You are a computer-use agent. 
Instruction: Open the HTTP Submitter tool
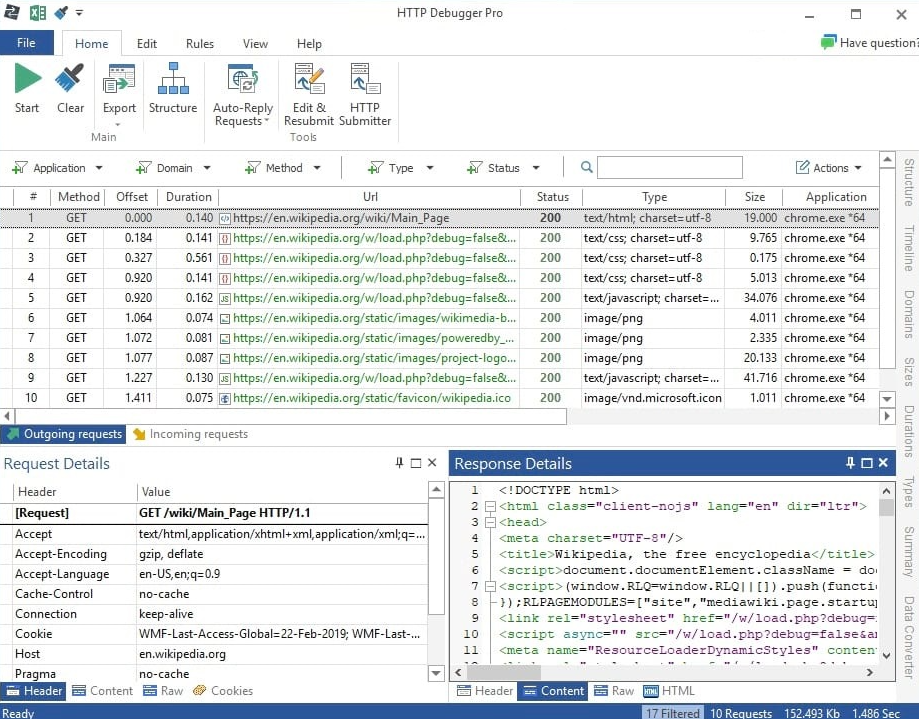tap(365, 80)
